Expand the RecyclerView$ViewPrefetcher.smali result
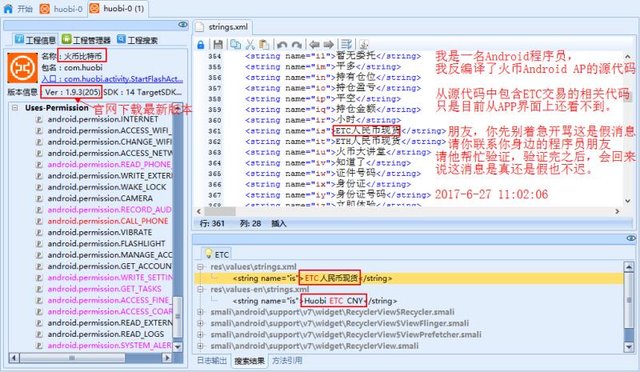Screen dimensions: 640x372 pyautogui.click(x=200, y=334)
